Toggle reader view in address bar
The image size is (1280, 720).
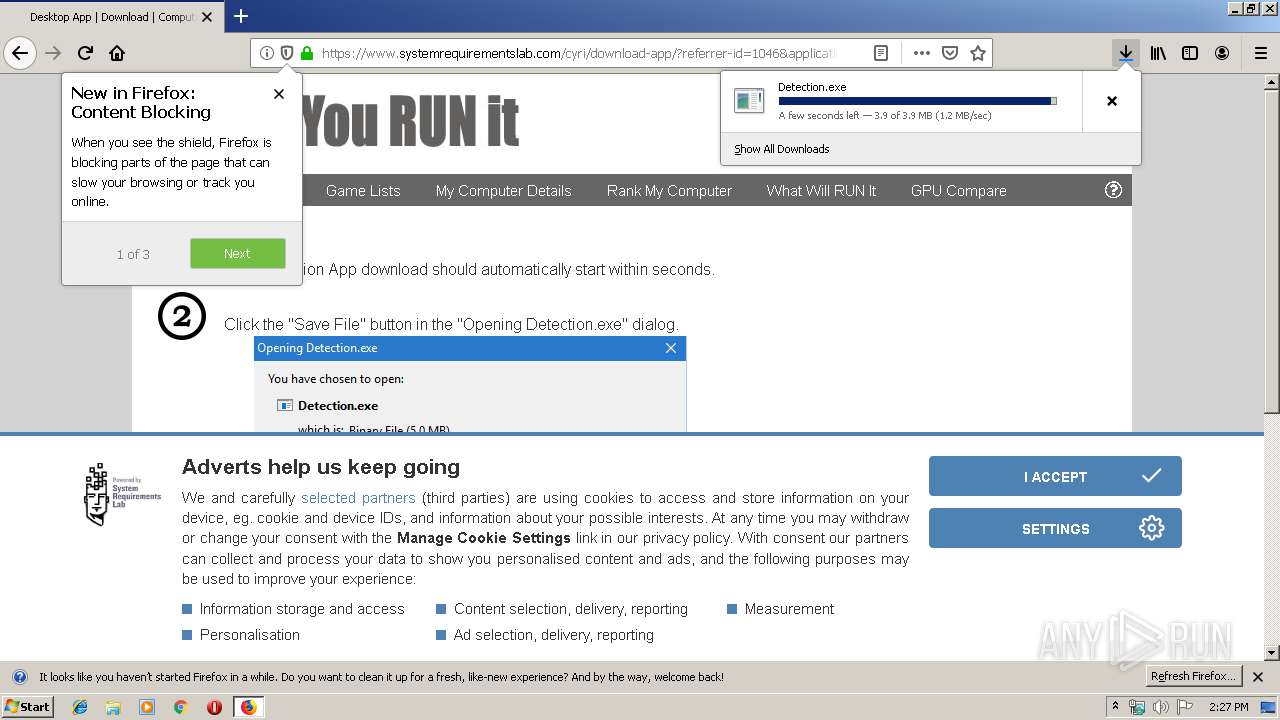881,53
